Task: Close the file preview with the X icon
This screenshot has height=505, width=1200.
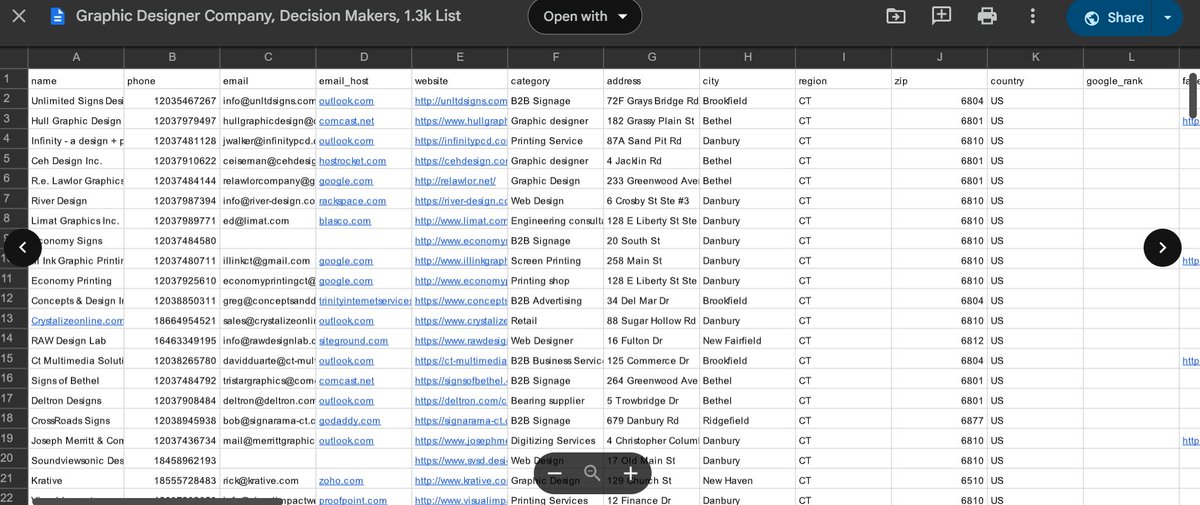Action: [x=19, y=16]
